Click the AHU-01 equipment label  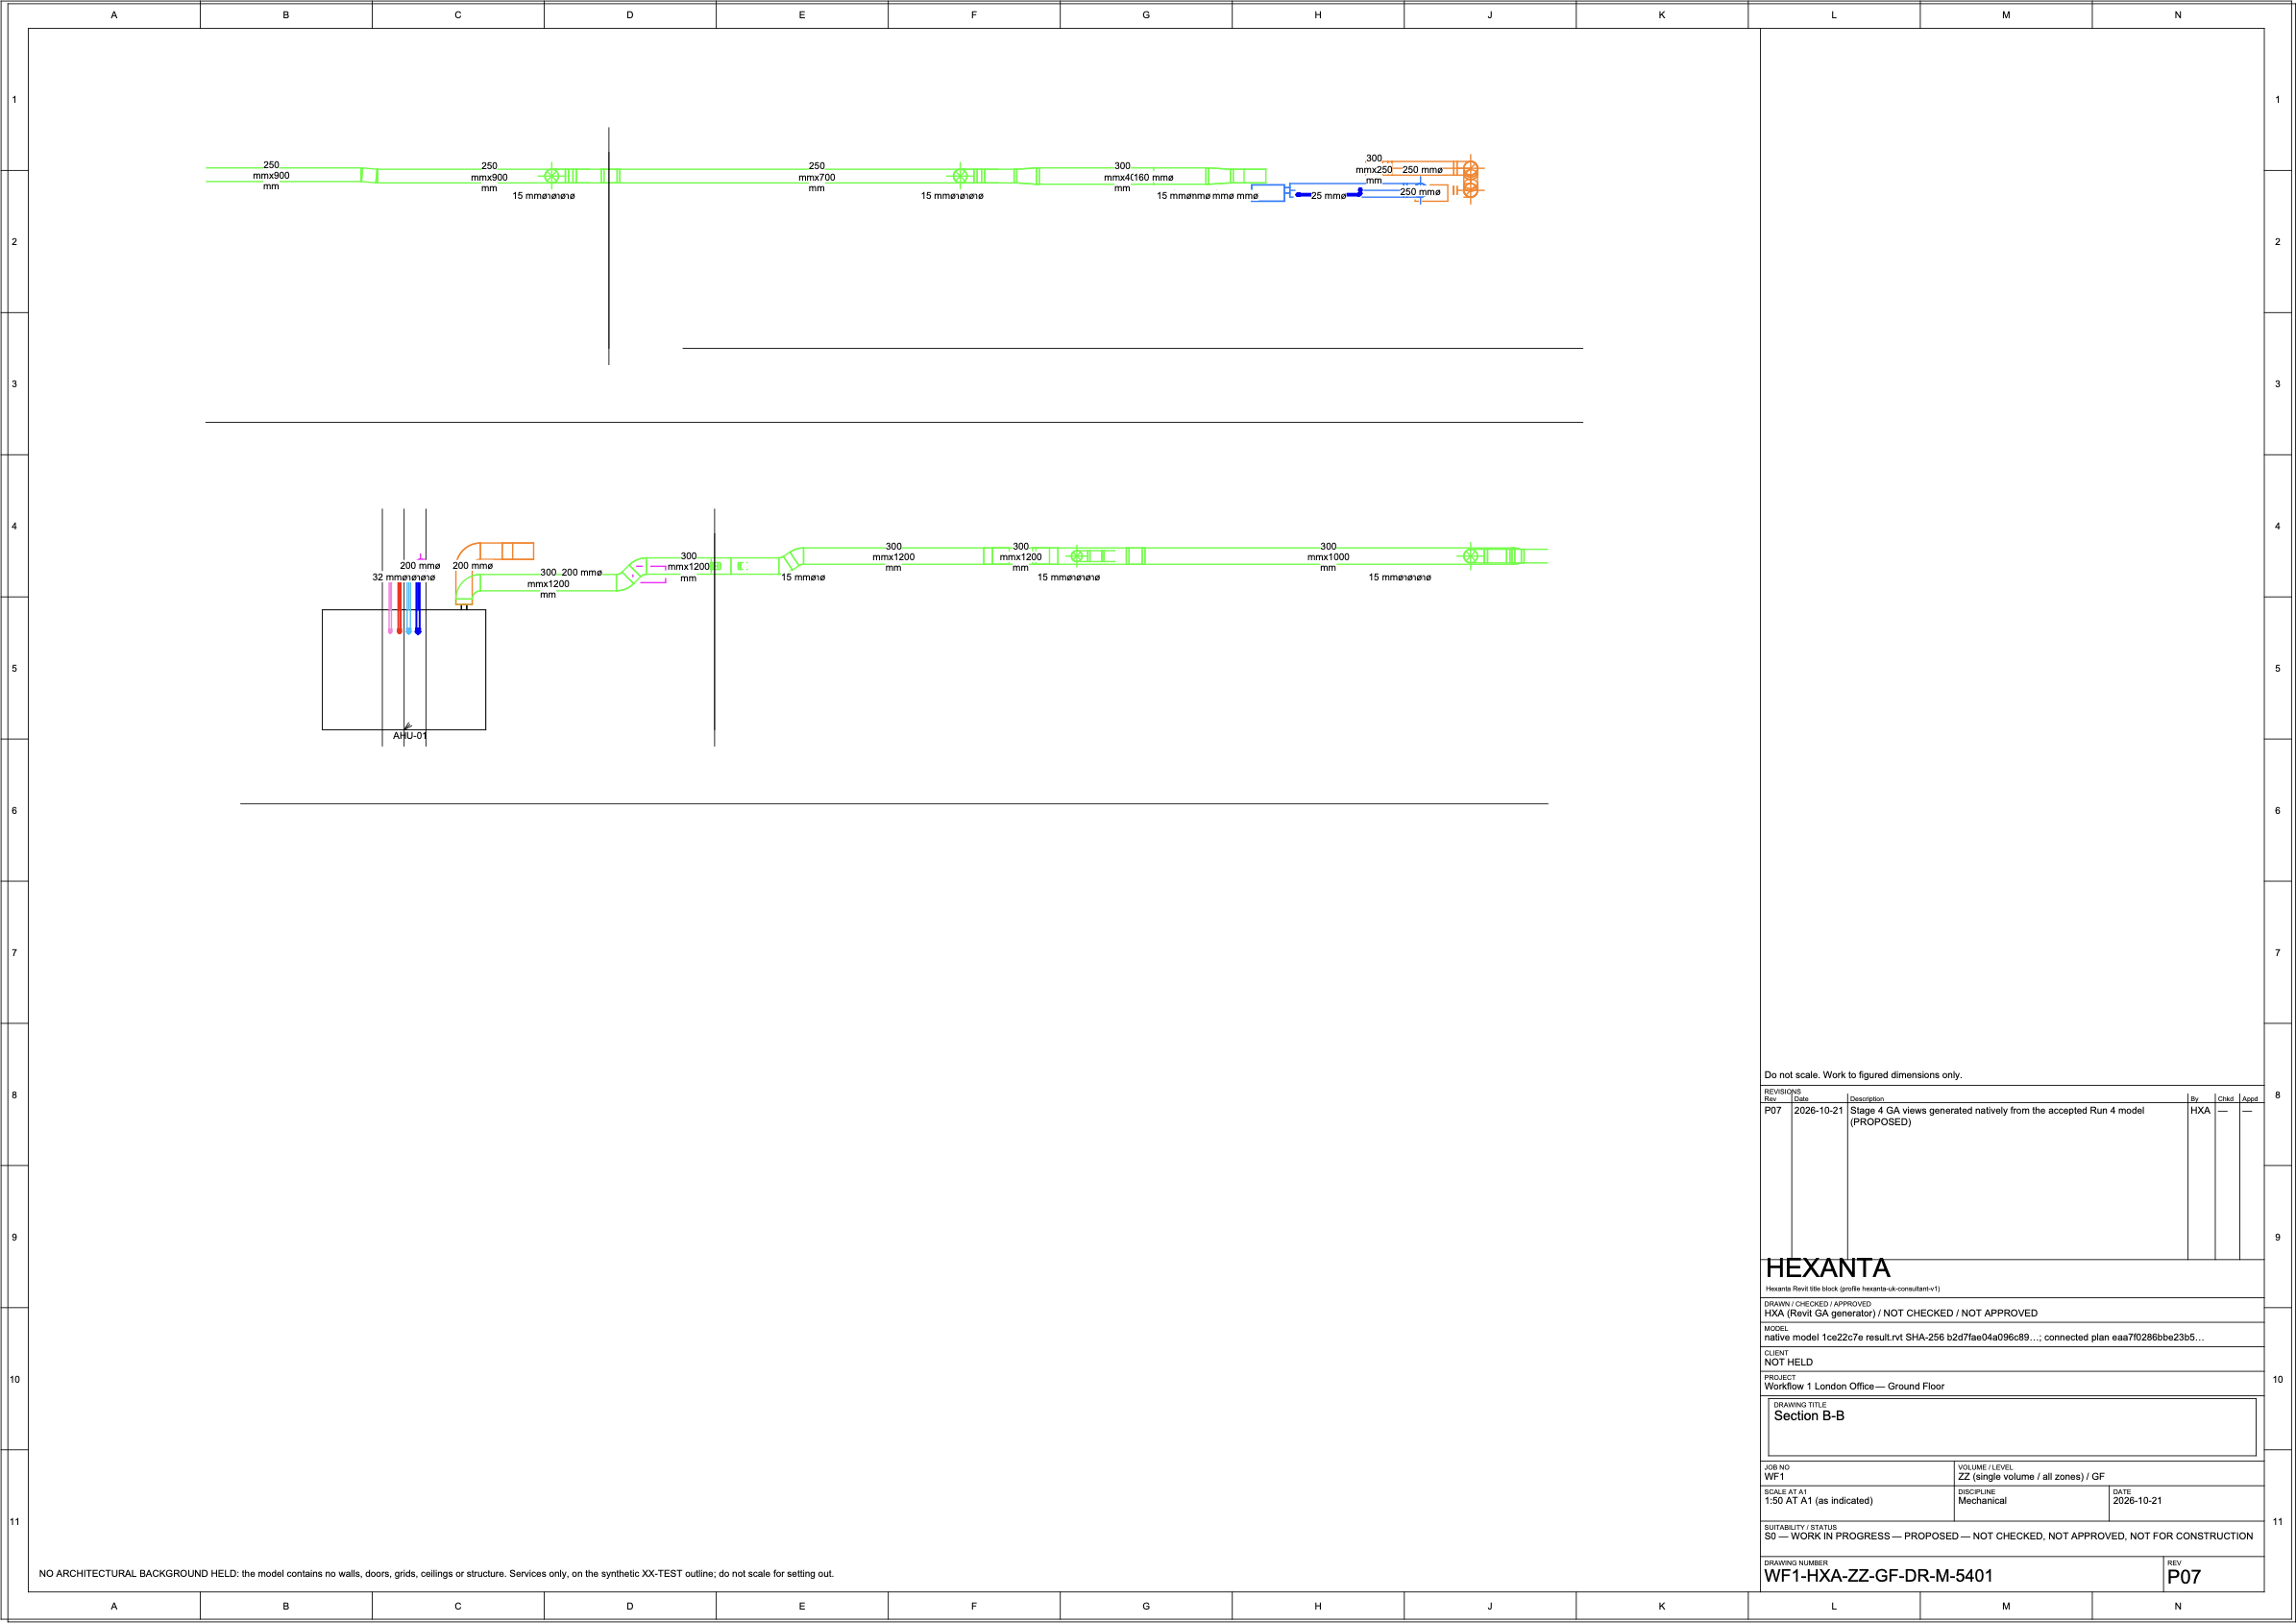[x=410, y=736]
